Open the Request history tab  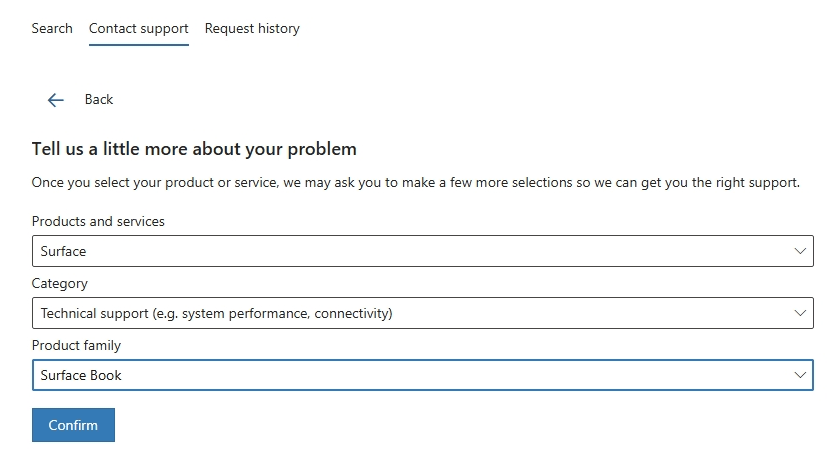[252, 28]
